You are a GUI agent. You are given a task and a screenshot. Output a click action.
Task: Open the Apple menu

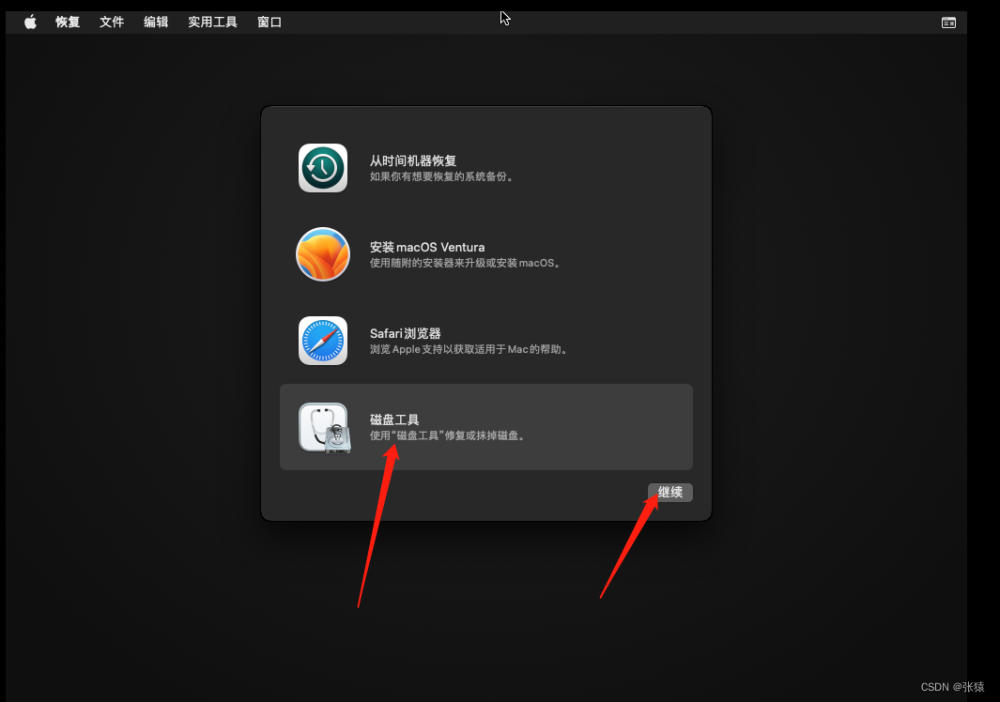tap(30, 22)
